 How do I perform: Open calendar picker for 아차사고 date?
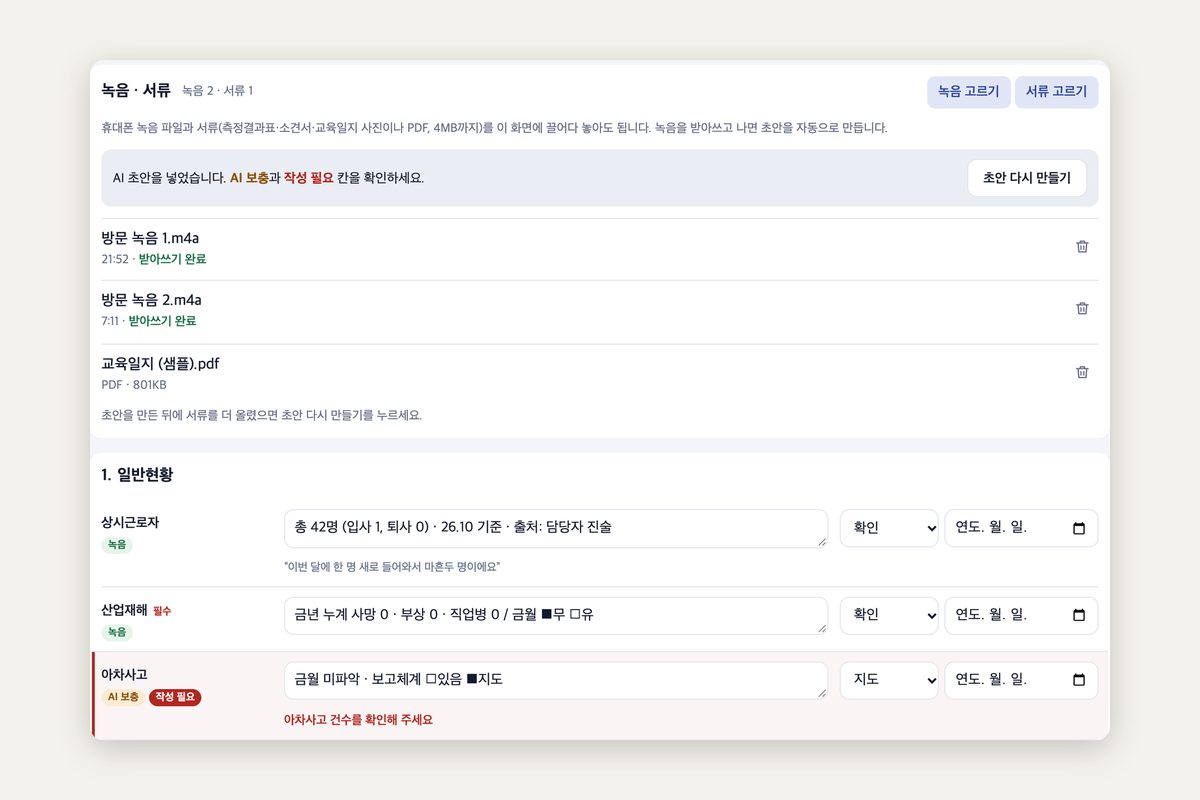pyautogui.click(x=1079, y=680)
